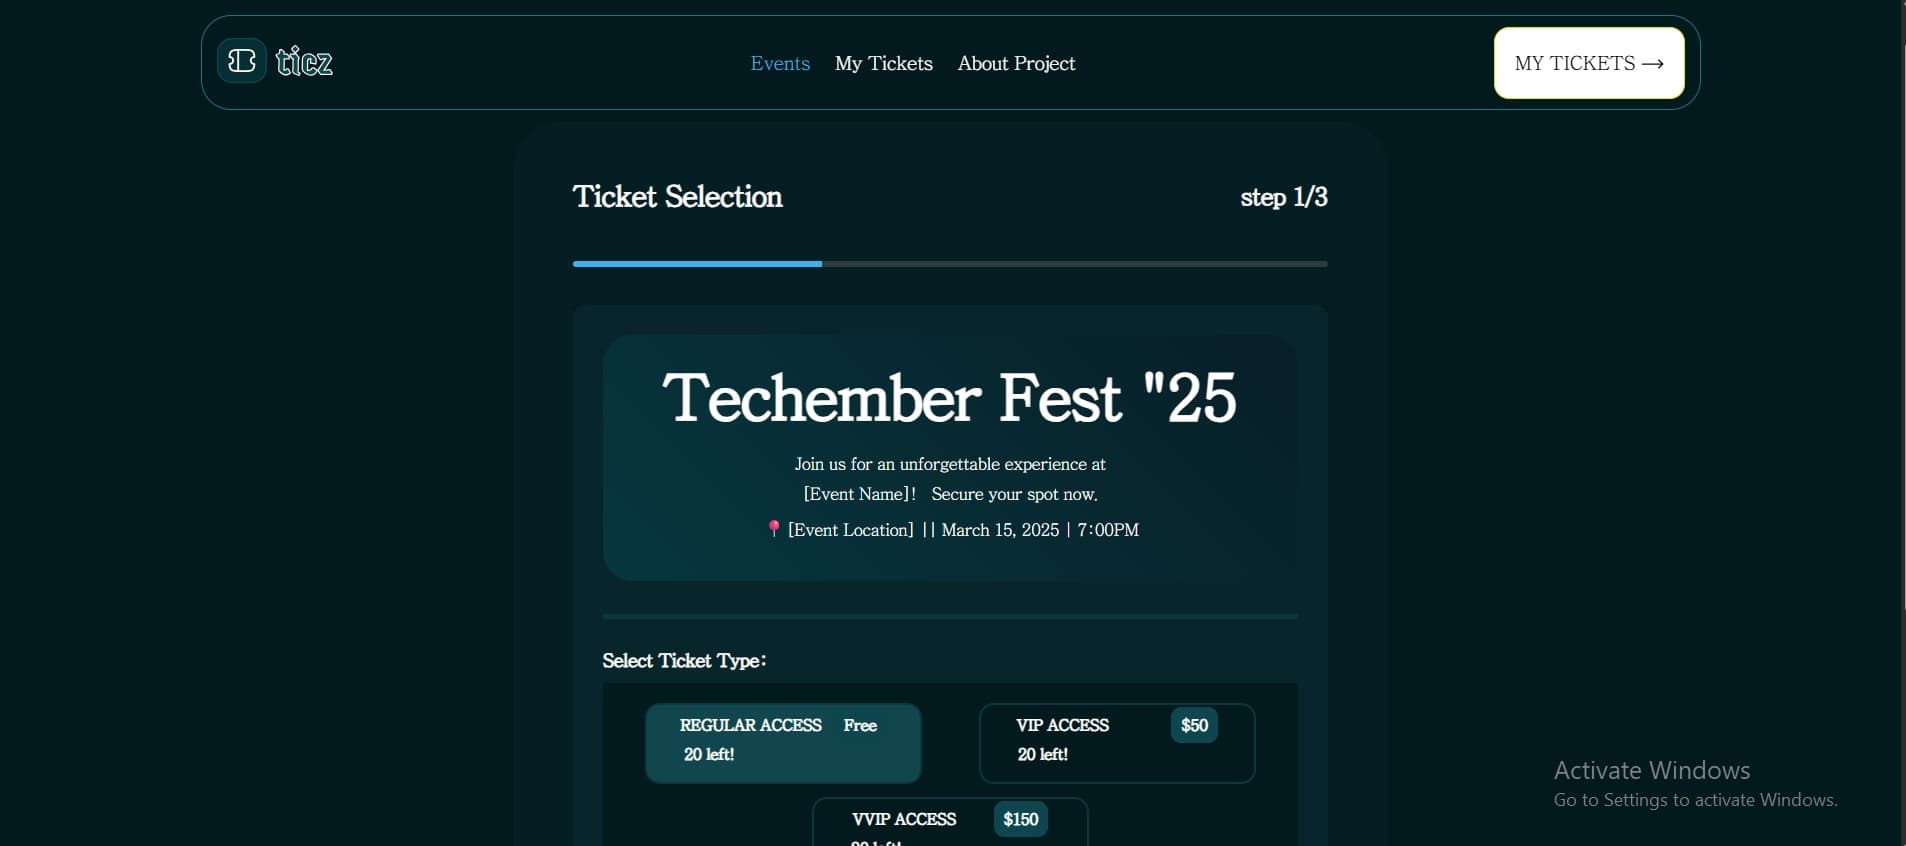Click the MY TICKETS button
The height and width of the screenshot is (846, 1906).
1588,62
